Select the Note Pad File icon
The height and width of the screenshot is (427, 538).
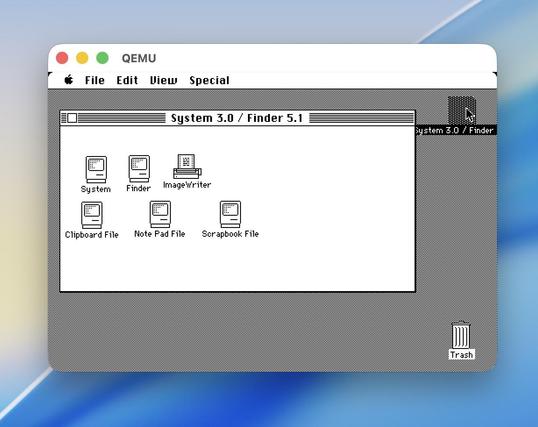point(160,214)
